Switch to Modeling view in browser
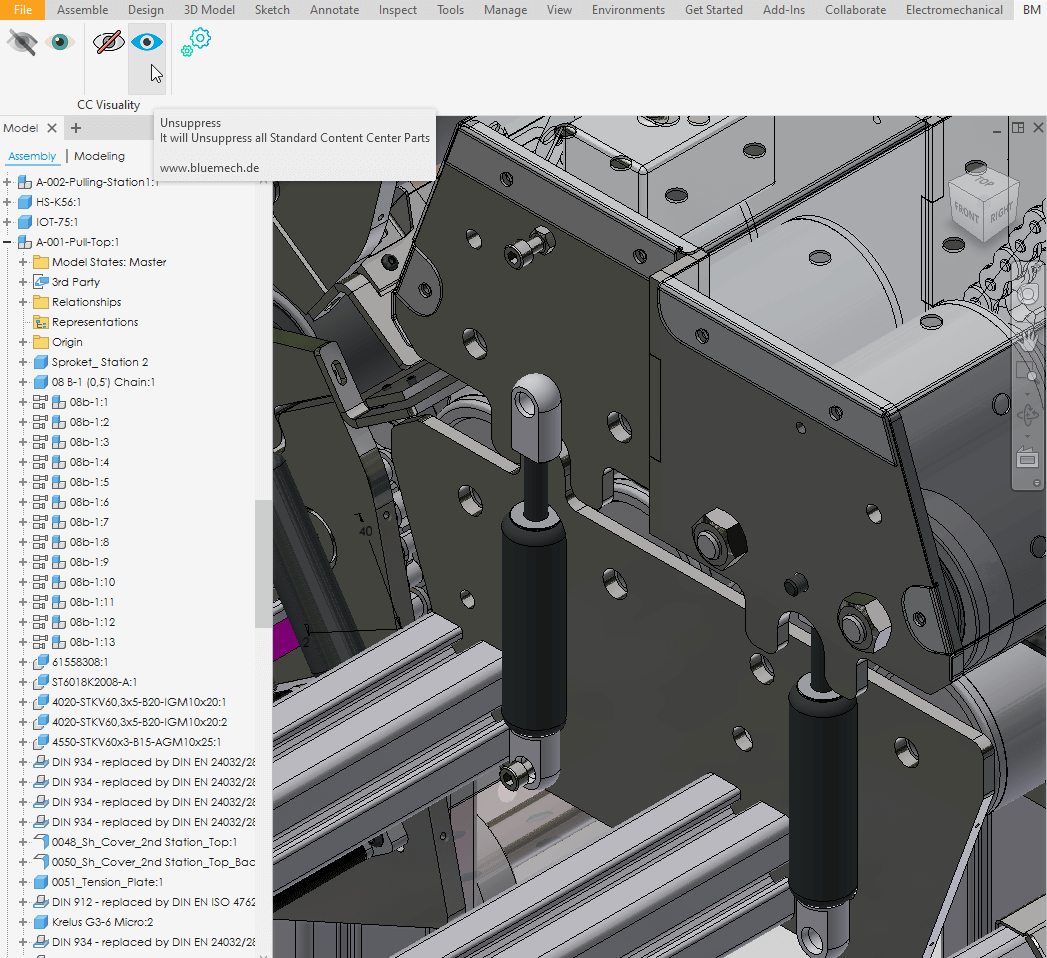This screenshot has height=958, width=1047. (99, 156)
